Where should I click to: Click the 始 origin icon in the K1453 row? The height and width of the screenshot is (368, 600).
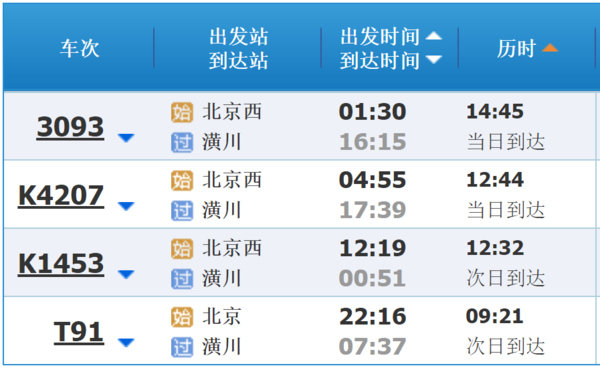(182, 249)
